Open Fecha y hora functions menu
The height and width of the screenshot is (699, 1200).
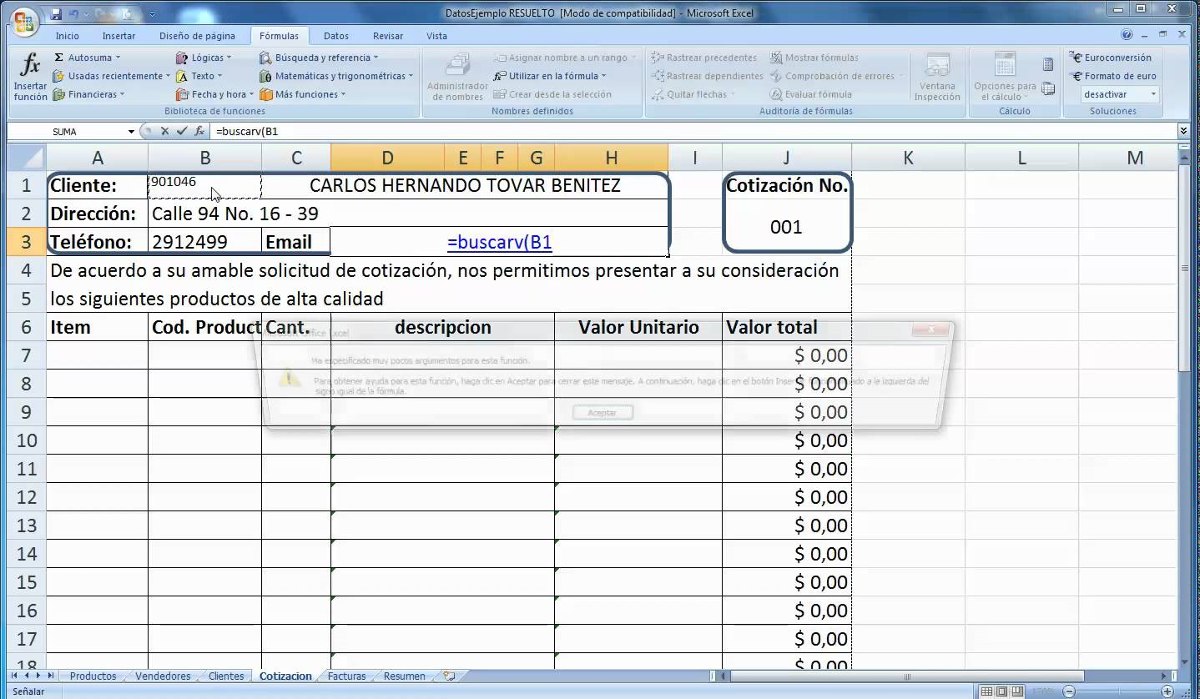pos(214,94)
